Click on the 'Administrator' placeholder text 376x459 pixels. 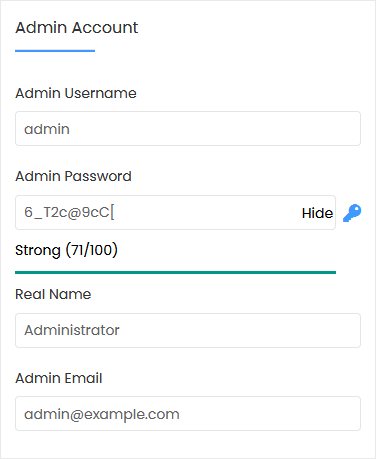pyautogui.click(x=72, y=330)
